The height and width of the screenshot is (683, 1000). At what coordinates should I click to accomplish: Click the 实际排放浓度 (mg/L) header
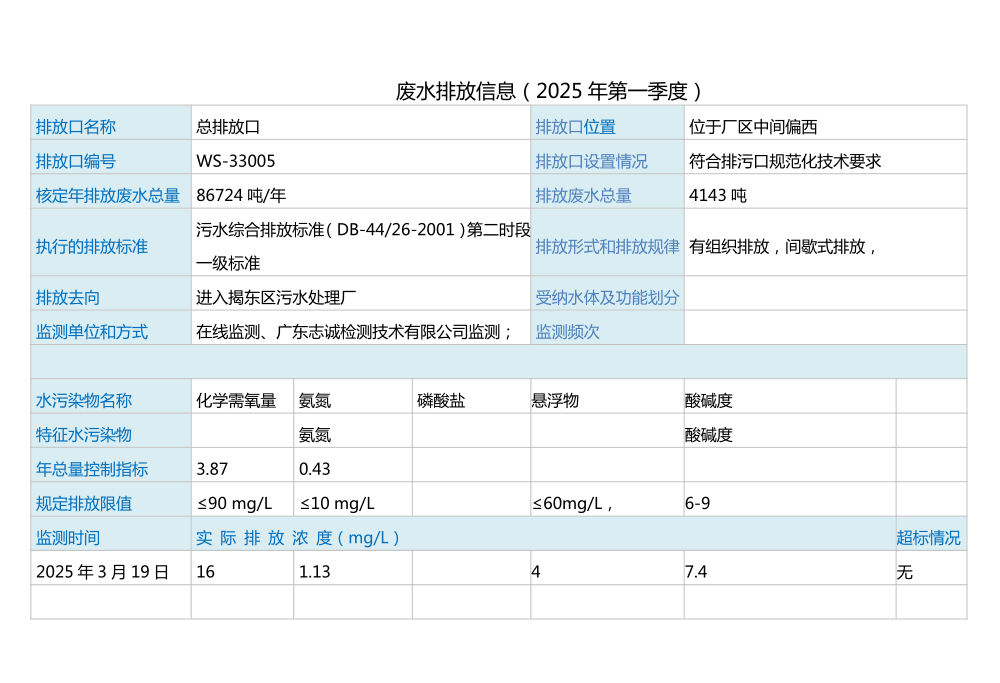tap(298, 538)
